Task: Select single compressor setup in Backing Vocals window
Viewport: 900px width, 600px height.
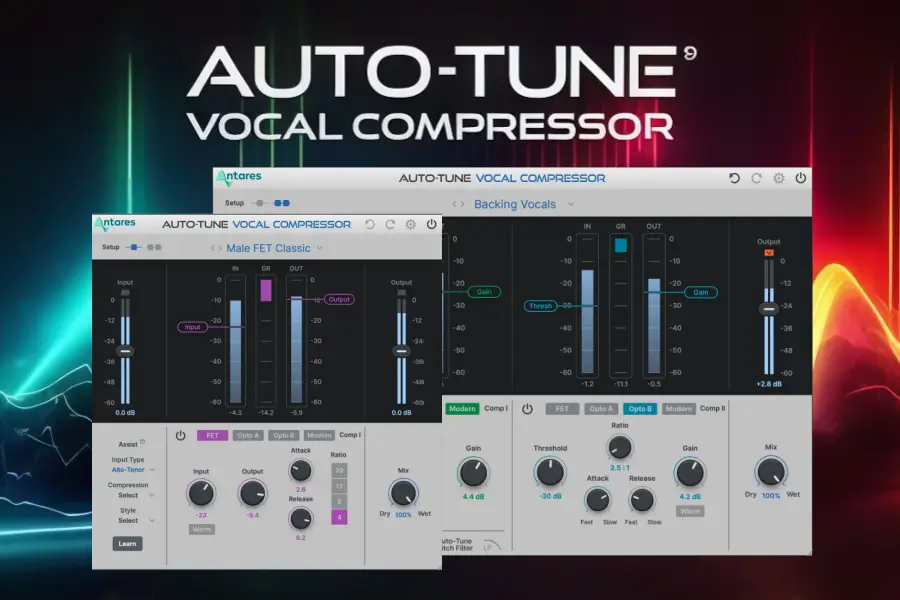Action: tap(260, 203)
